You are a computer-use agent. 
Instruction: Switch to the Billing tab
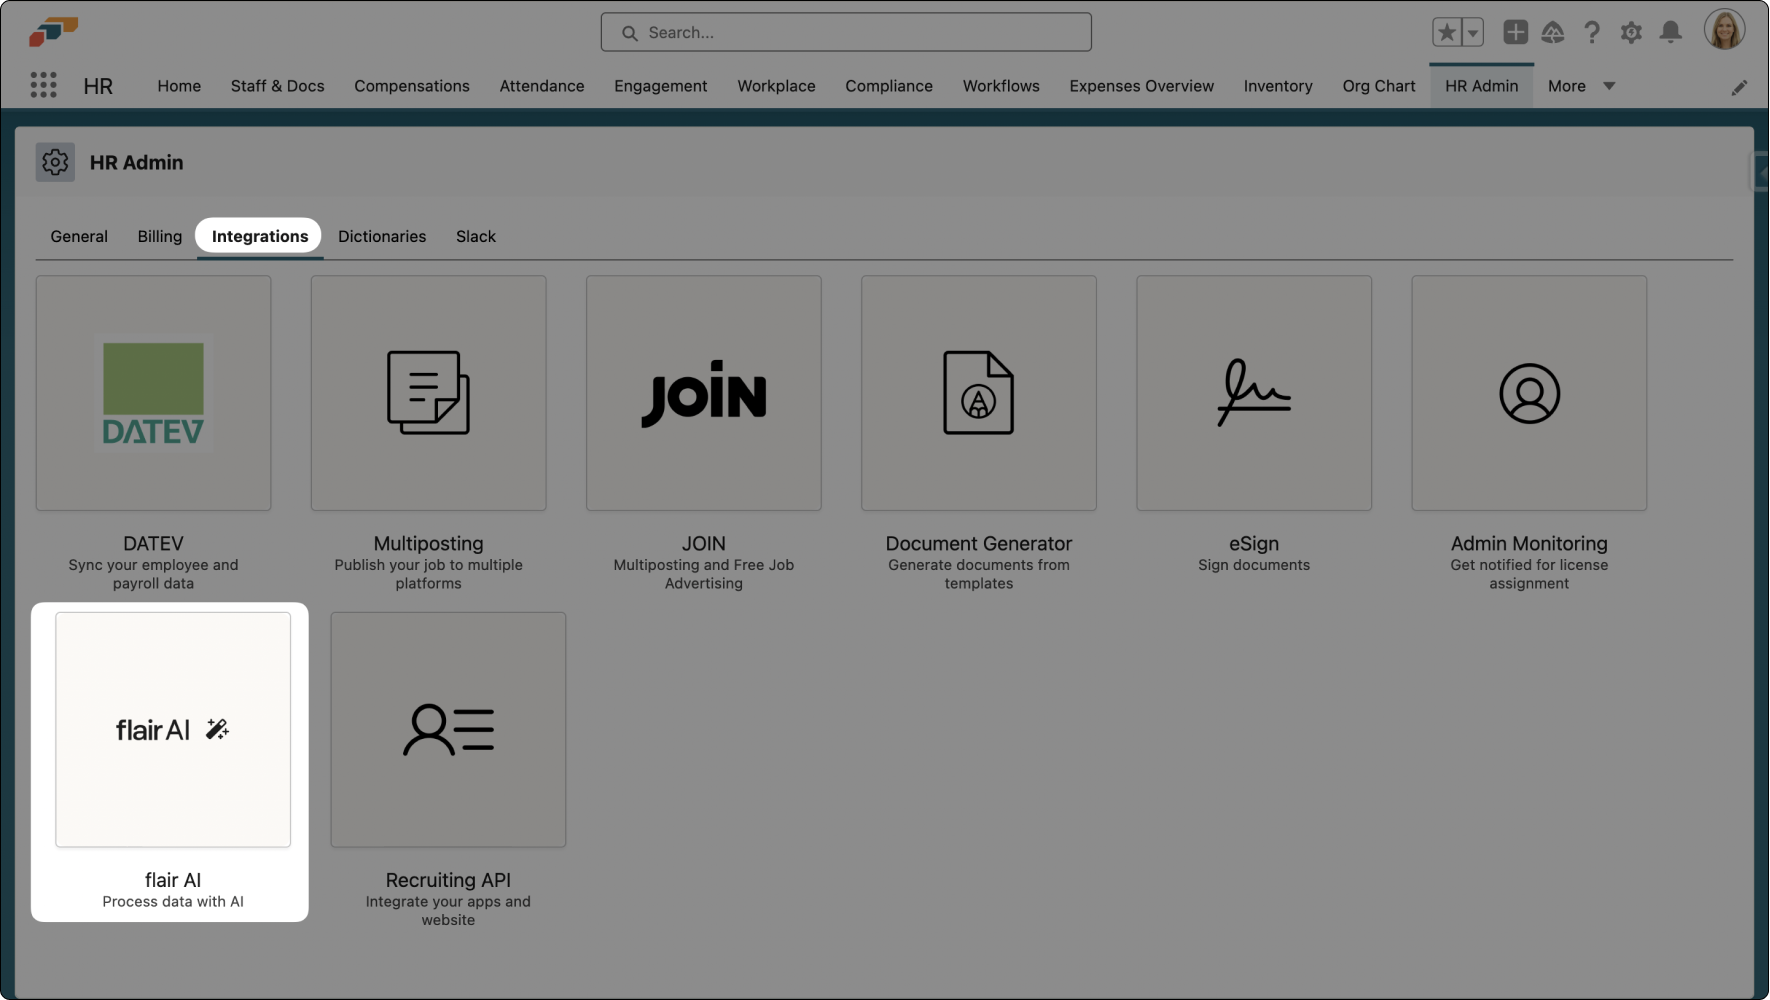pyautogui.click(x=159, y=236)
